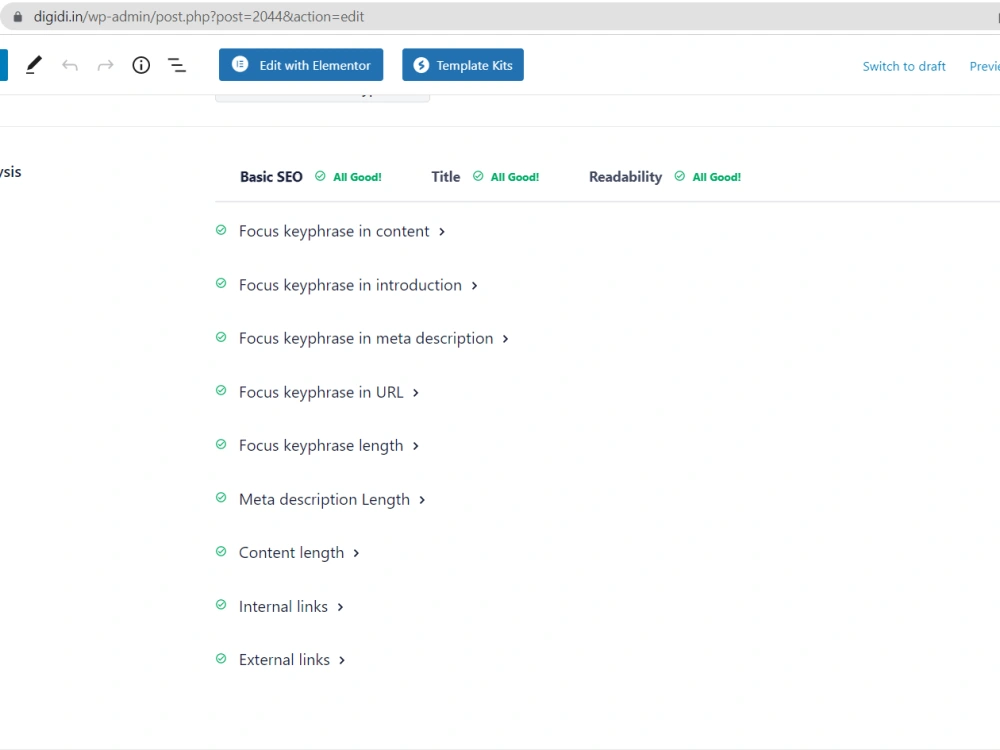Click green check beside Focus keyphrase in introduction

click(221, 283)
